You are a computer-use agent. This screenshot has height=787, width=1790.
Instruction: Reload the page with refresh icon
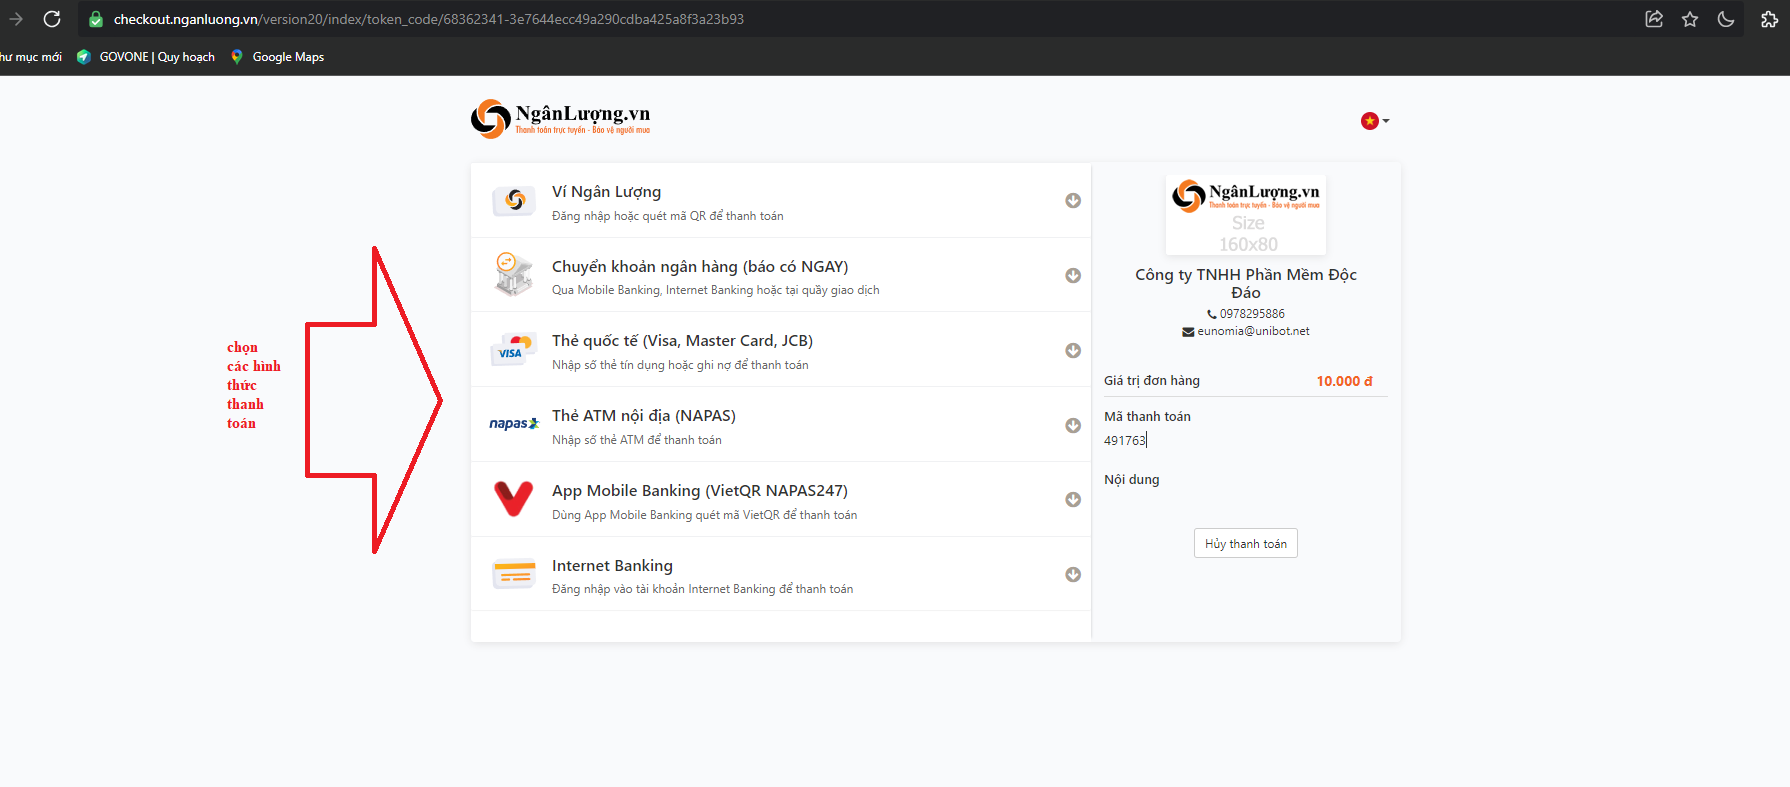click(52, 19)
